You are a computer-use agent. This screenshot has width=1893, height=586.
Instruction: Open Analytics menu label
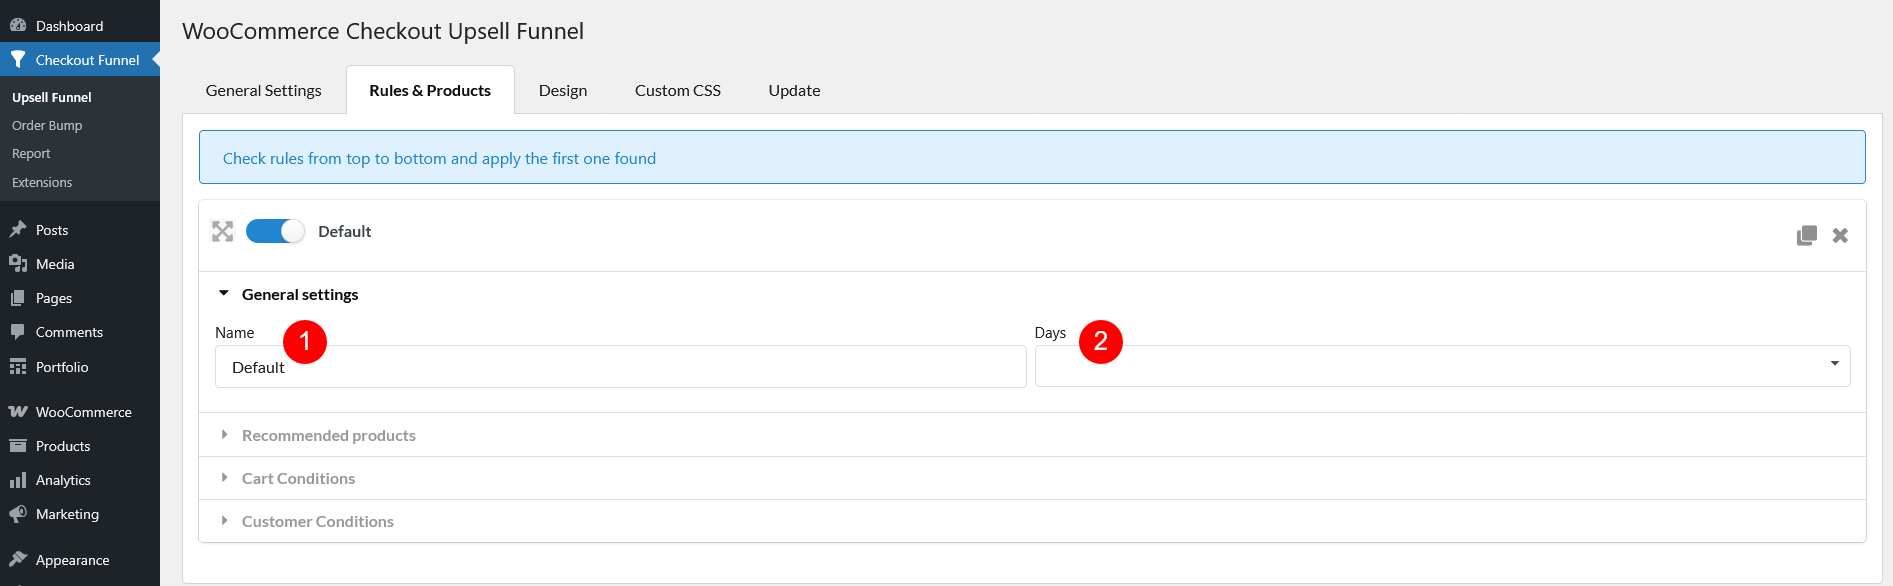coord(63,480)
